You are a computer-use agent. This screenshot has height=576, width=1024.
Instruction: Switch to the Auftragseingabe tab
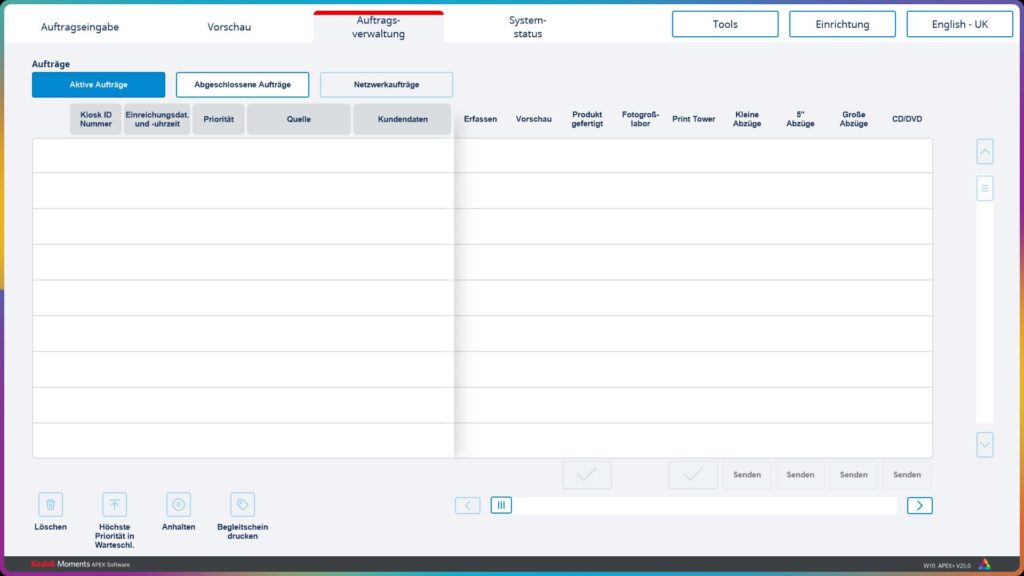[x=80, y=27]
